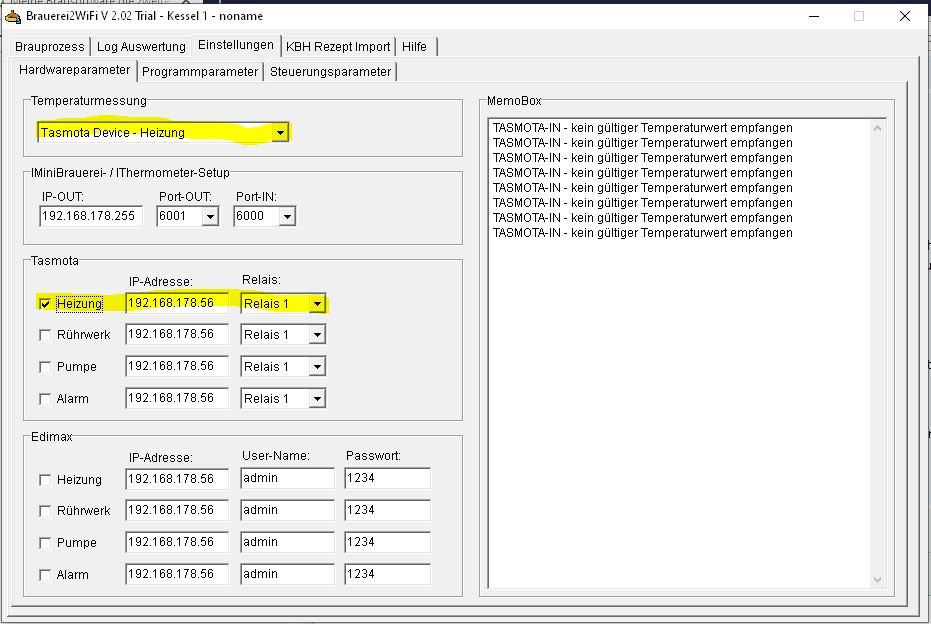The image size is (931, 624).
Task: Enable the Tasmota Rührwerk checkbox
Action: click(44, 335)
